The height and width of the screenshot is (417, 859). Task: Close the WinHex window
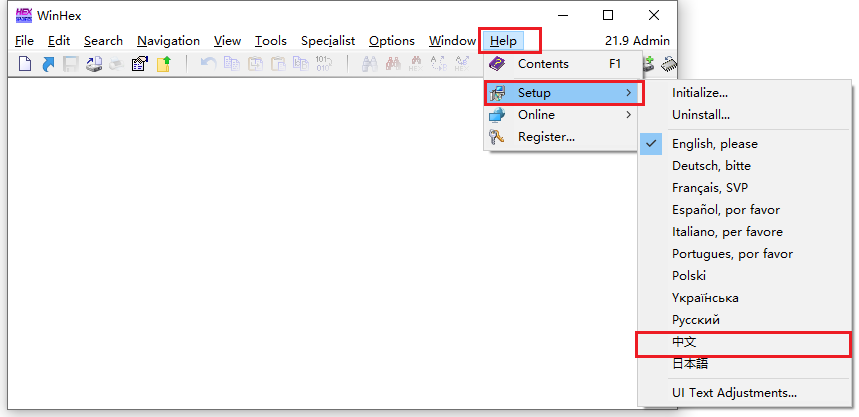654,15
